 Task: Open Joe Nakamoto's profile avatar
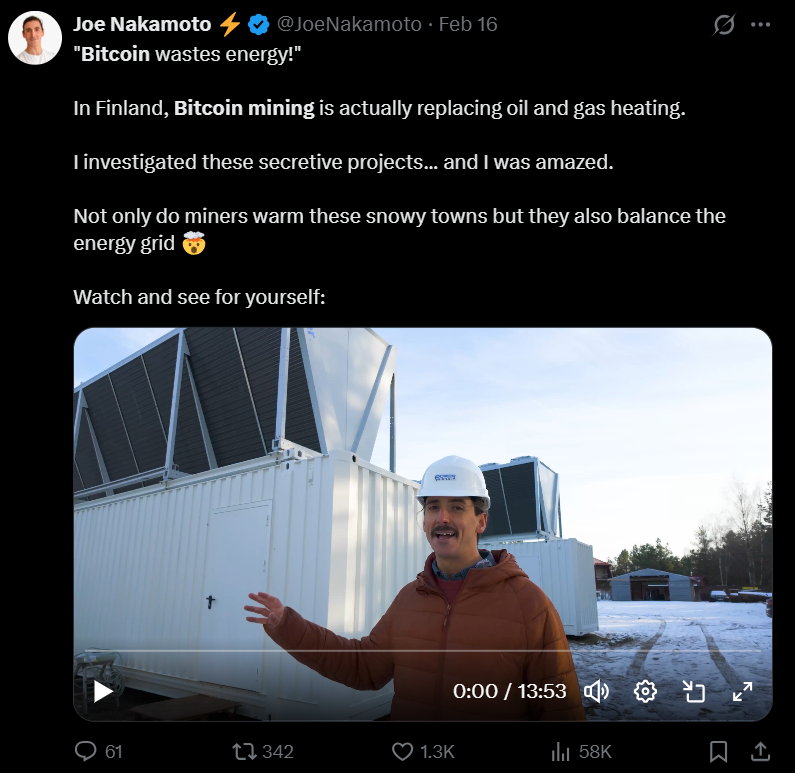click(36, 39)
